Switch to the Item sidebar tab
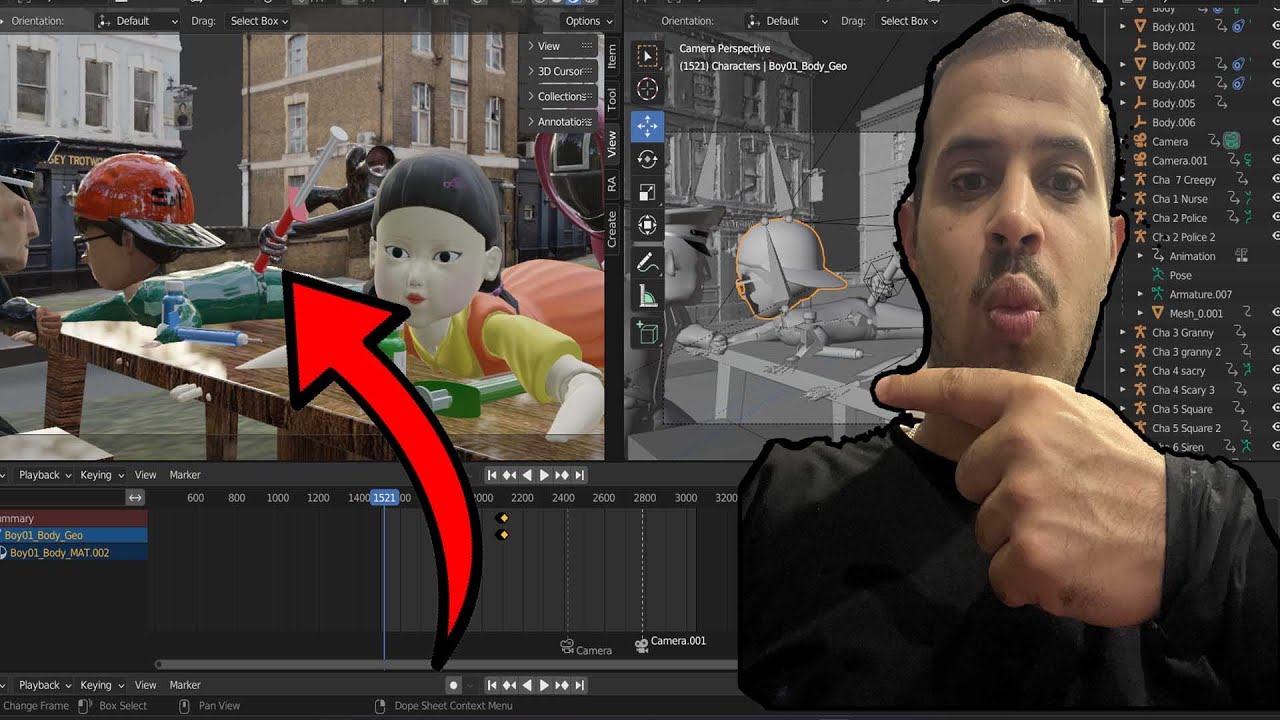The width and height of the screenshot is (1280, 720). (x=612, y=56)
